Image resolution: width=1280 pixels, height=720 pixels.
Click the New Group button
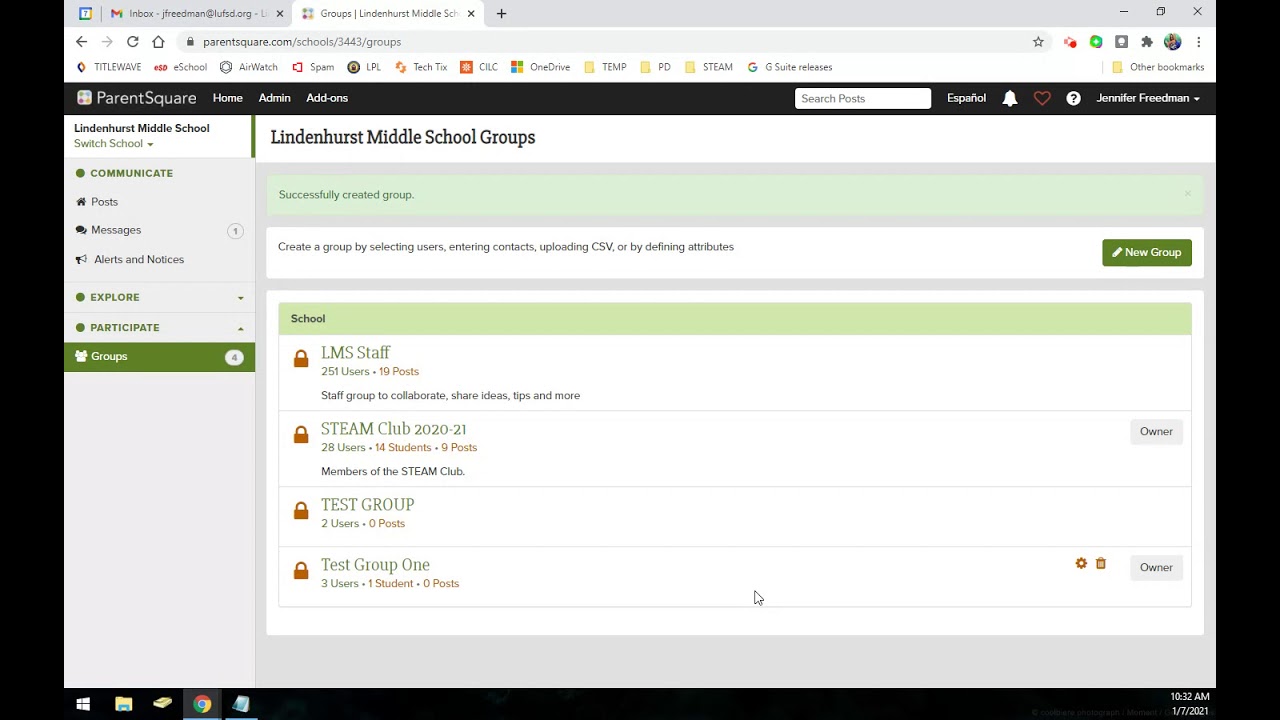(x=1147, y=252)
